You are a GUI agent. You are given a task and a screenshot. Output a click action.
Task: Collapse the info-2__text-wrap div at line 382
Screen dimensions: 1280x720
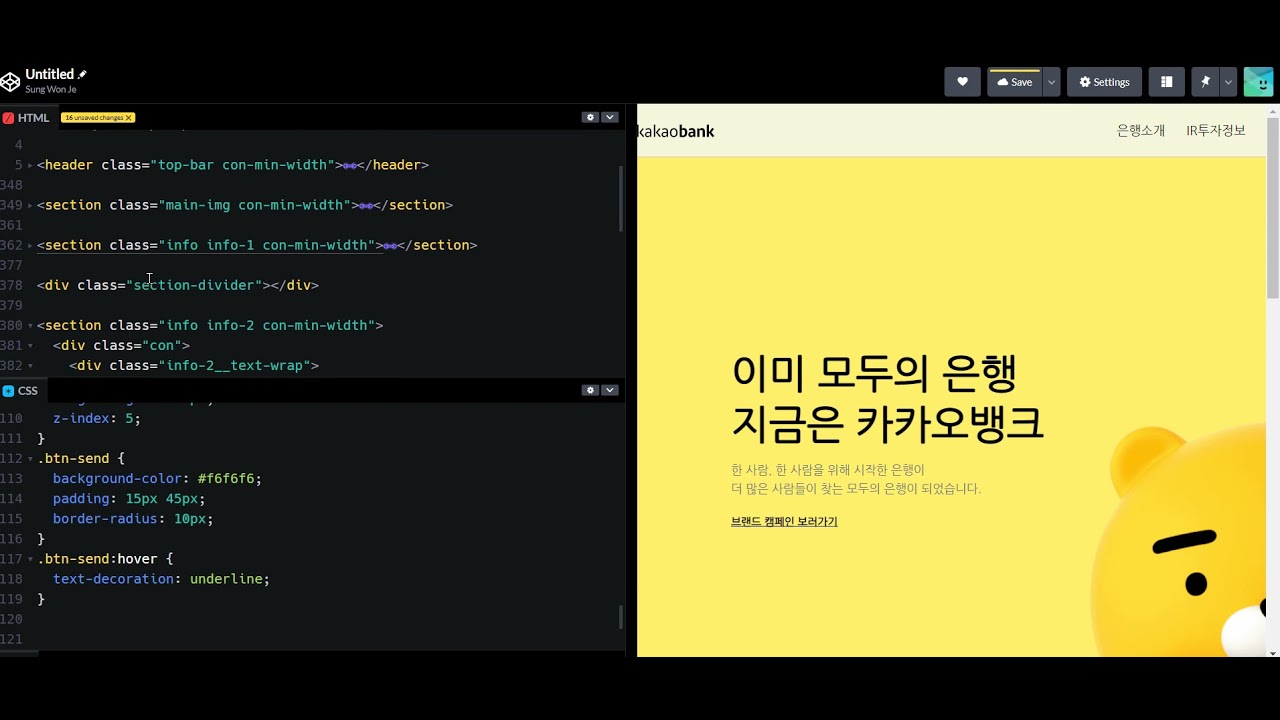[x=31, y=365]
